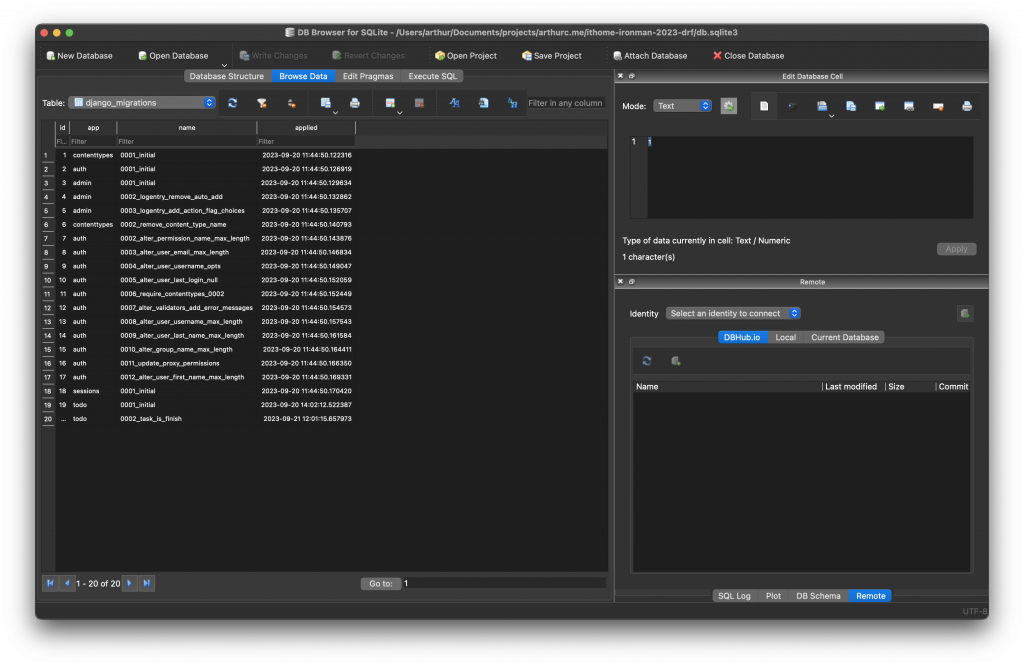
Task: Open the SQL Log bottom tab
Action: point(734,596)
